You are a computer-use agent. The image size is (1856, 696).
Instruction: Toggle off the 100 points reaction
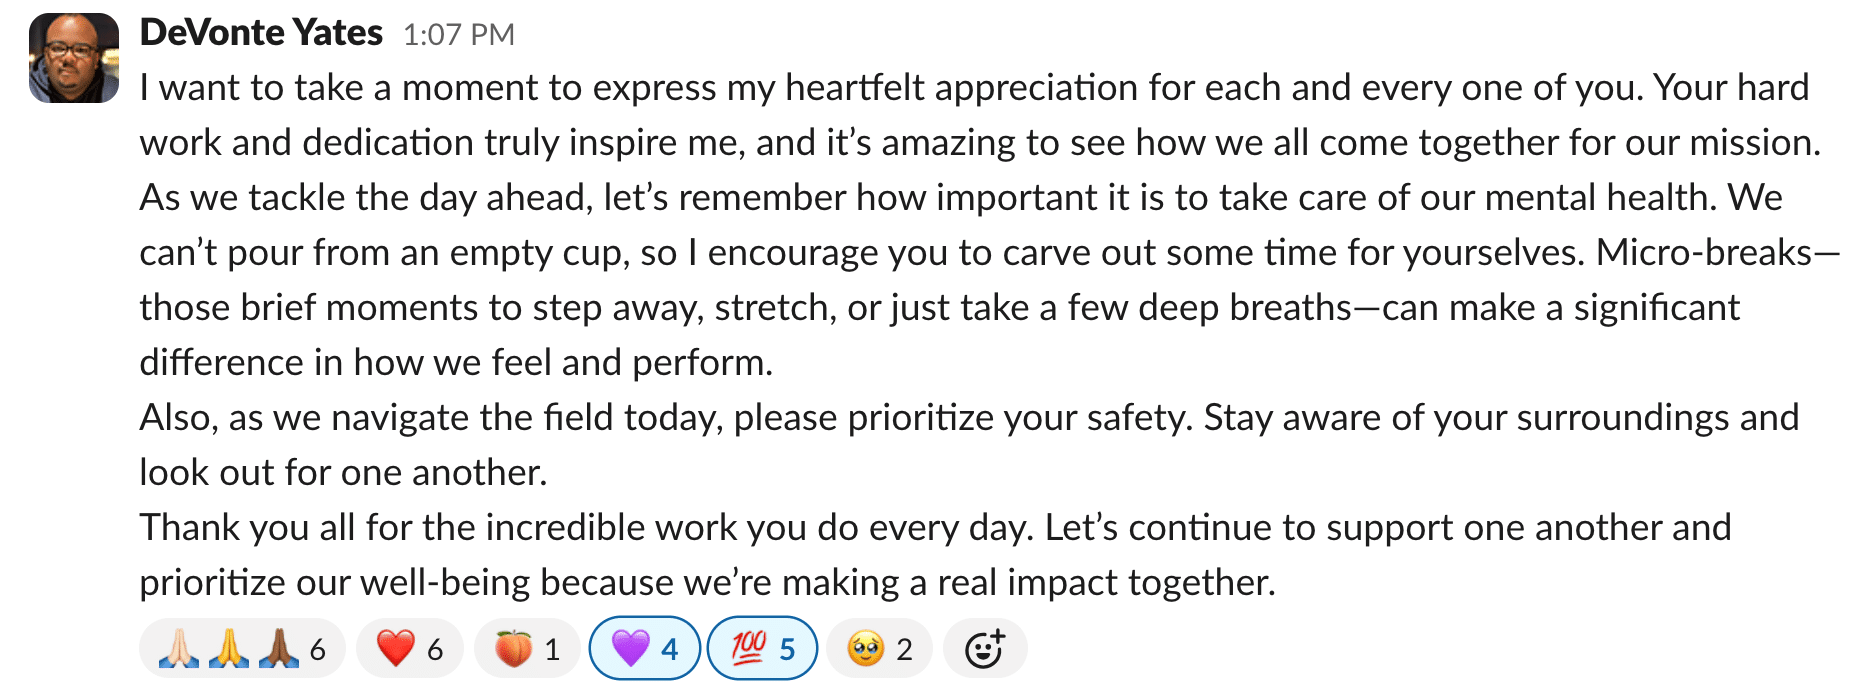pos(762,649)
